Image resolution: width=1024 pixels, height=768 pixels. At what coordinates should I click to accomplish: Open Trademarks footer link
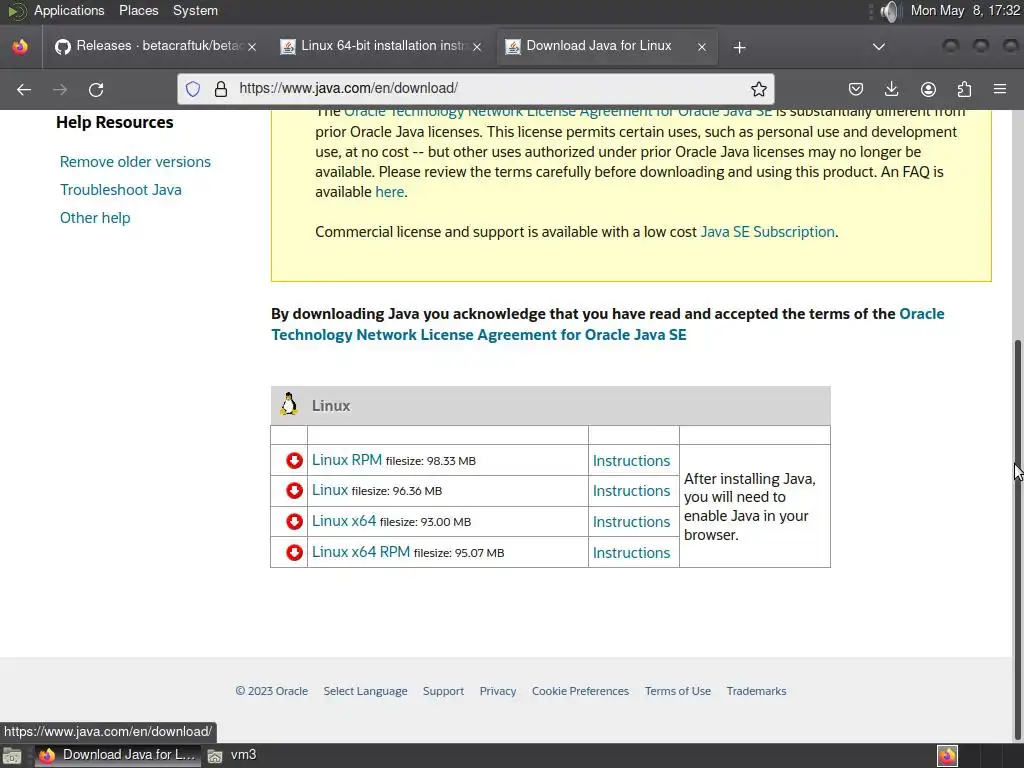click(756, 691)
